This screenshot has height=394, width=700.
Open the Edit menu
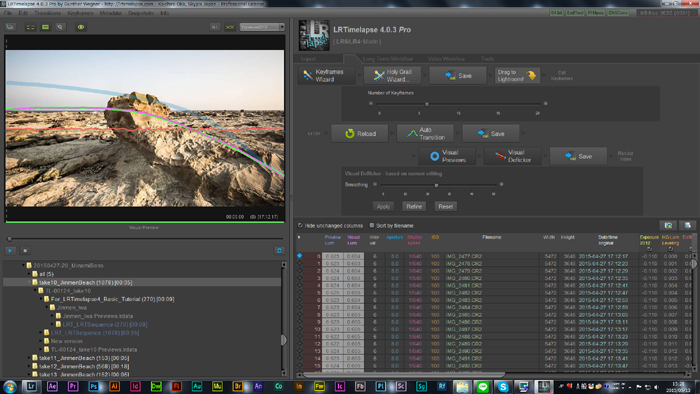coord(23,13)
